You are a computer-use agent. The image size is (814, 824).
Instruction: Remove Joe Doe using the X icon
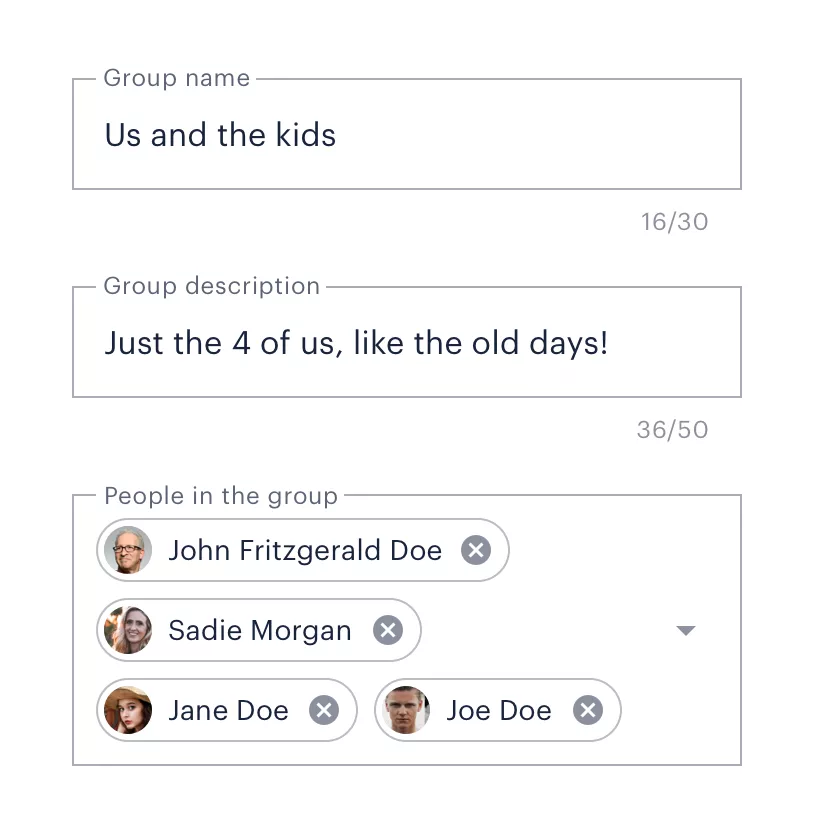[x=588, y=710]
